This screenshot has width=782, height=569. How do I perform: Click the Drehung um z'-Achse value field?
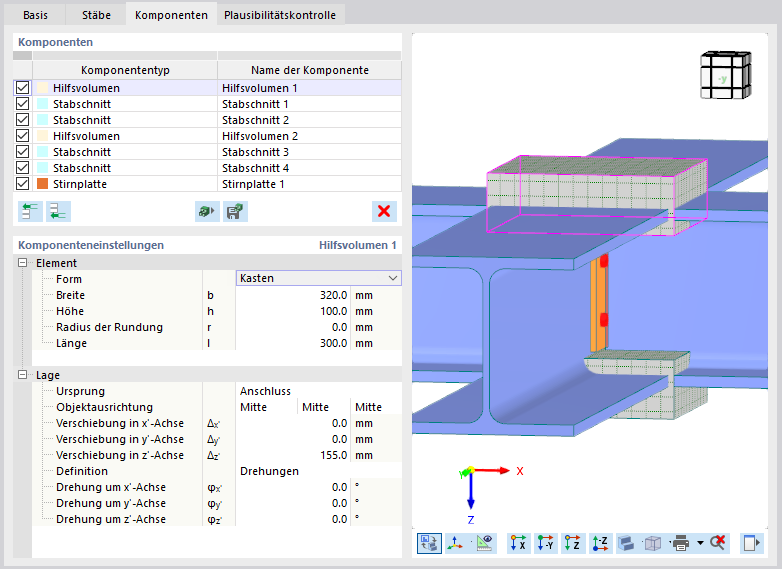click(x=293, y=519)
